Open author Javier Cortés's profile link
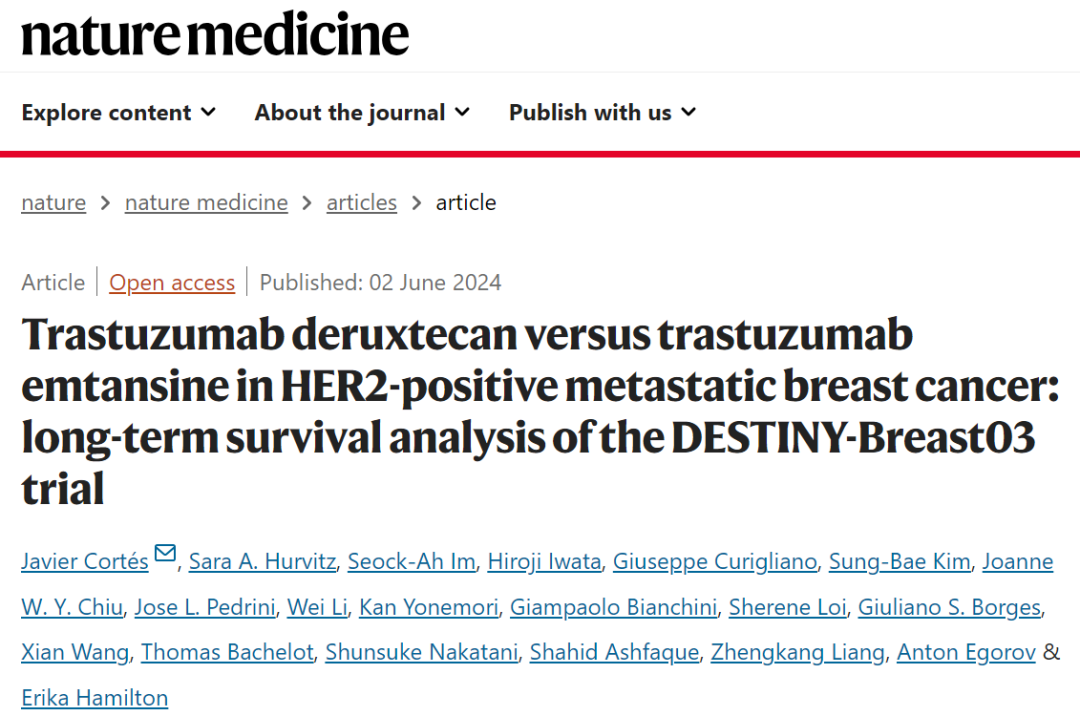The height and width of the screenshot is (716, 1080). point(85,561)
